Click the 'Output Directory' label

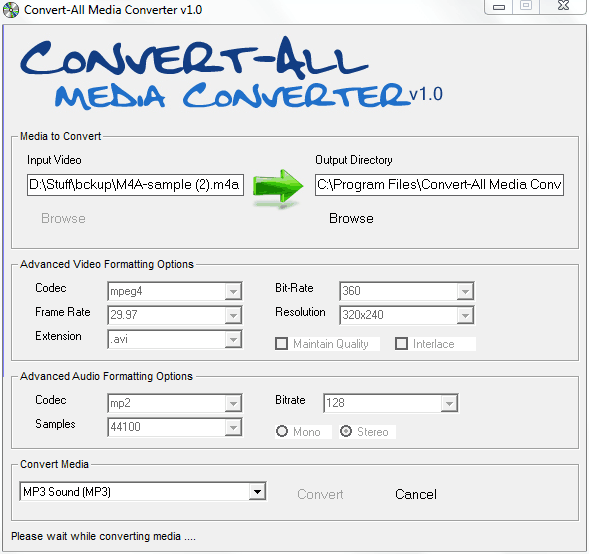353,160
